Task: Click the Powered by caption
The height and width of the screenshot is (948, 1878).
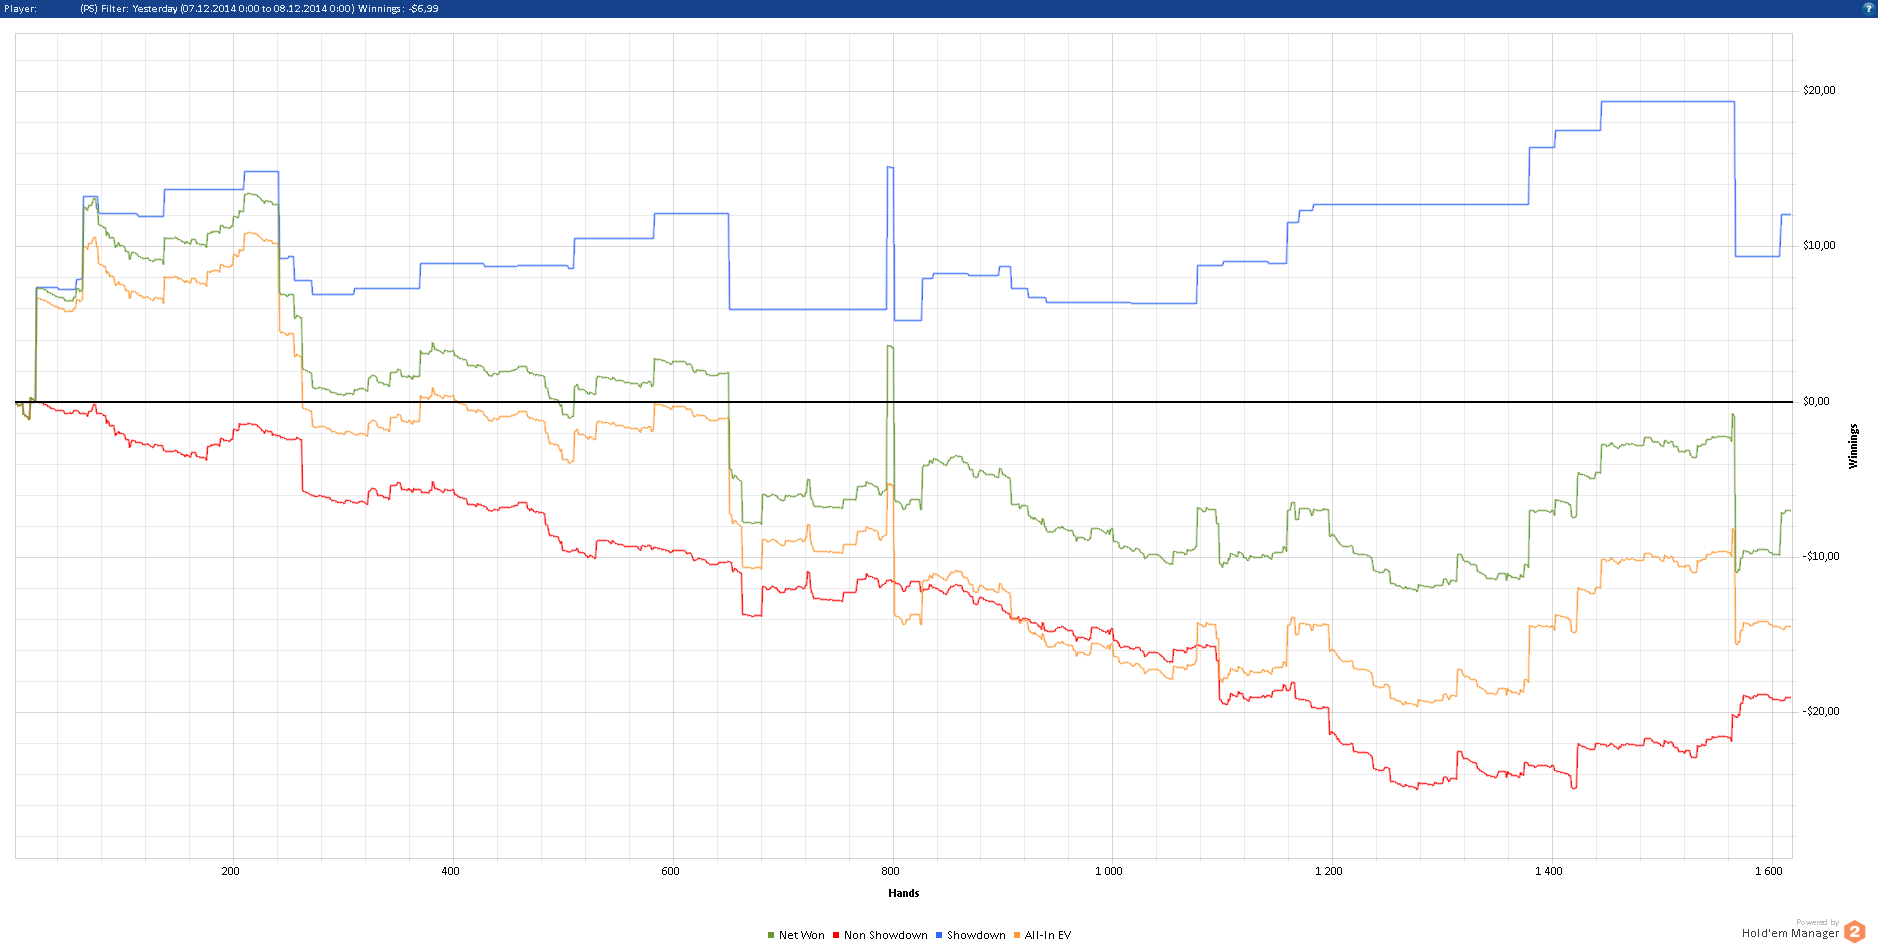Action: (x=1817, y=922)
